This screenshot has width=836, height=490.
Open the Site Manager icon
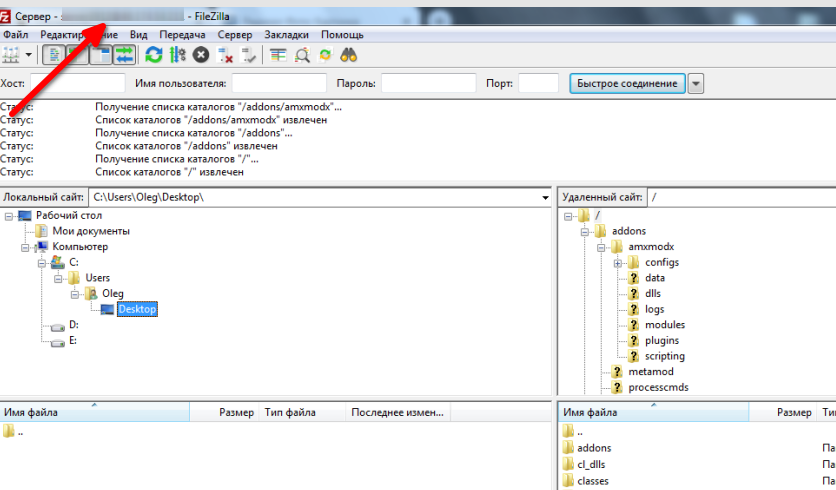(x=11, y=55)
